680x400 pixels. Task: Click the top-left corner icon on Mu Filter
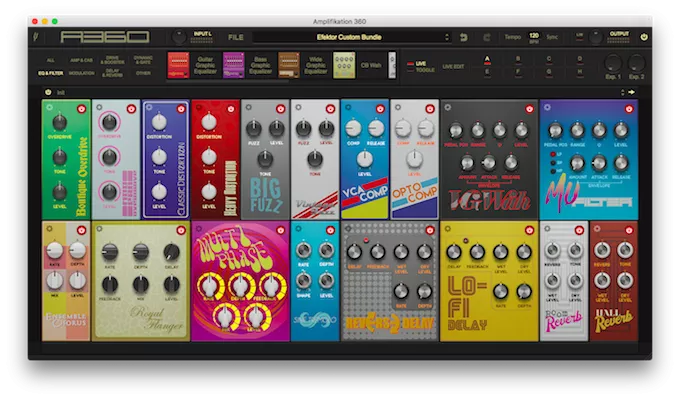coord(547,107)
